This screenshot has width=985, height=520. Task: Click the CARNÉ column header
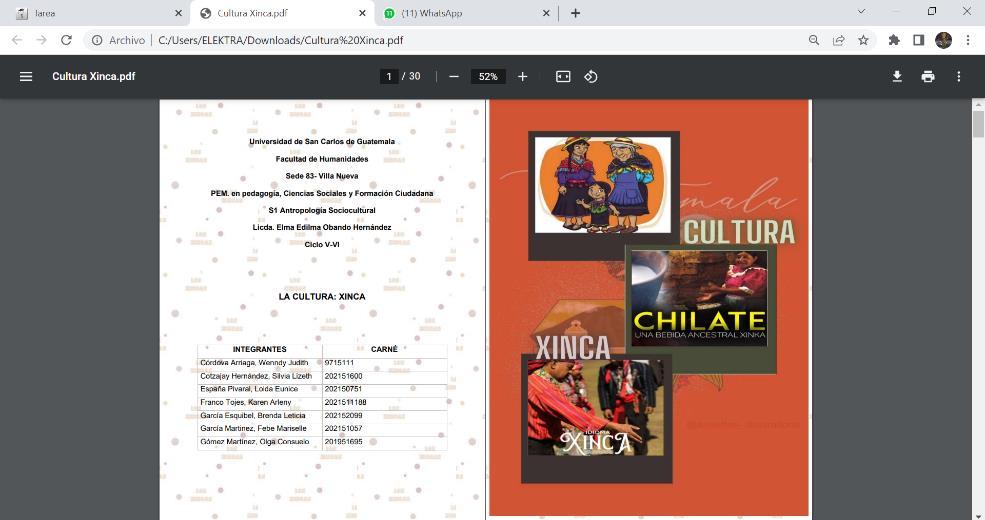pos(384,349)
